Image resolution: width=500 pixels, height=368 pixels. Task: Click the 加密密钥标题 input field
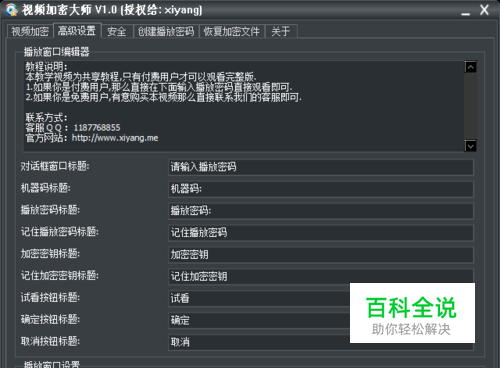321,255
